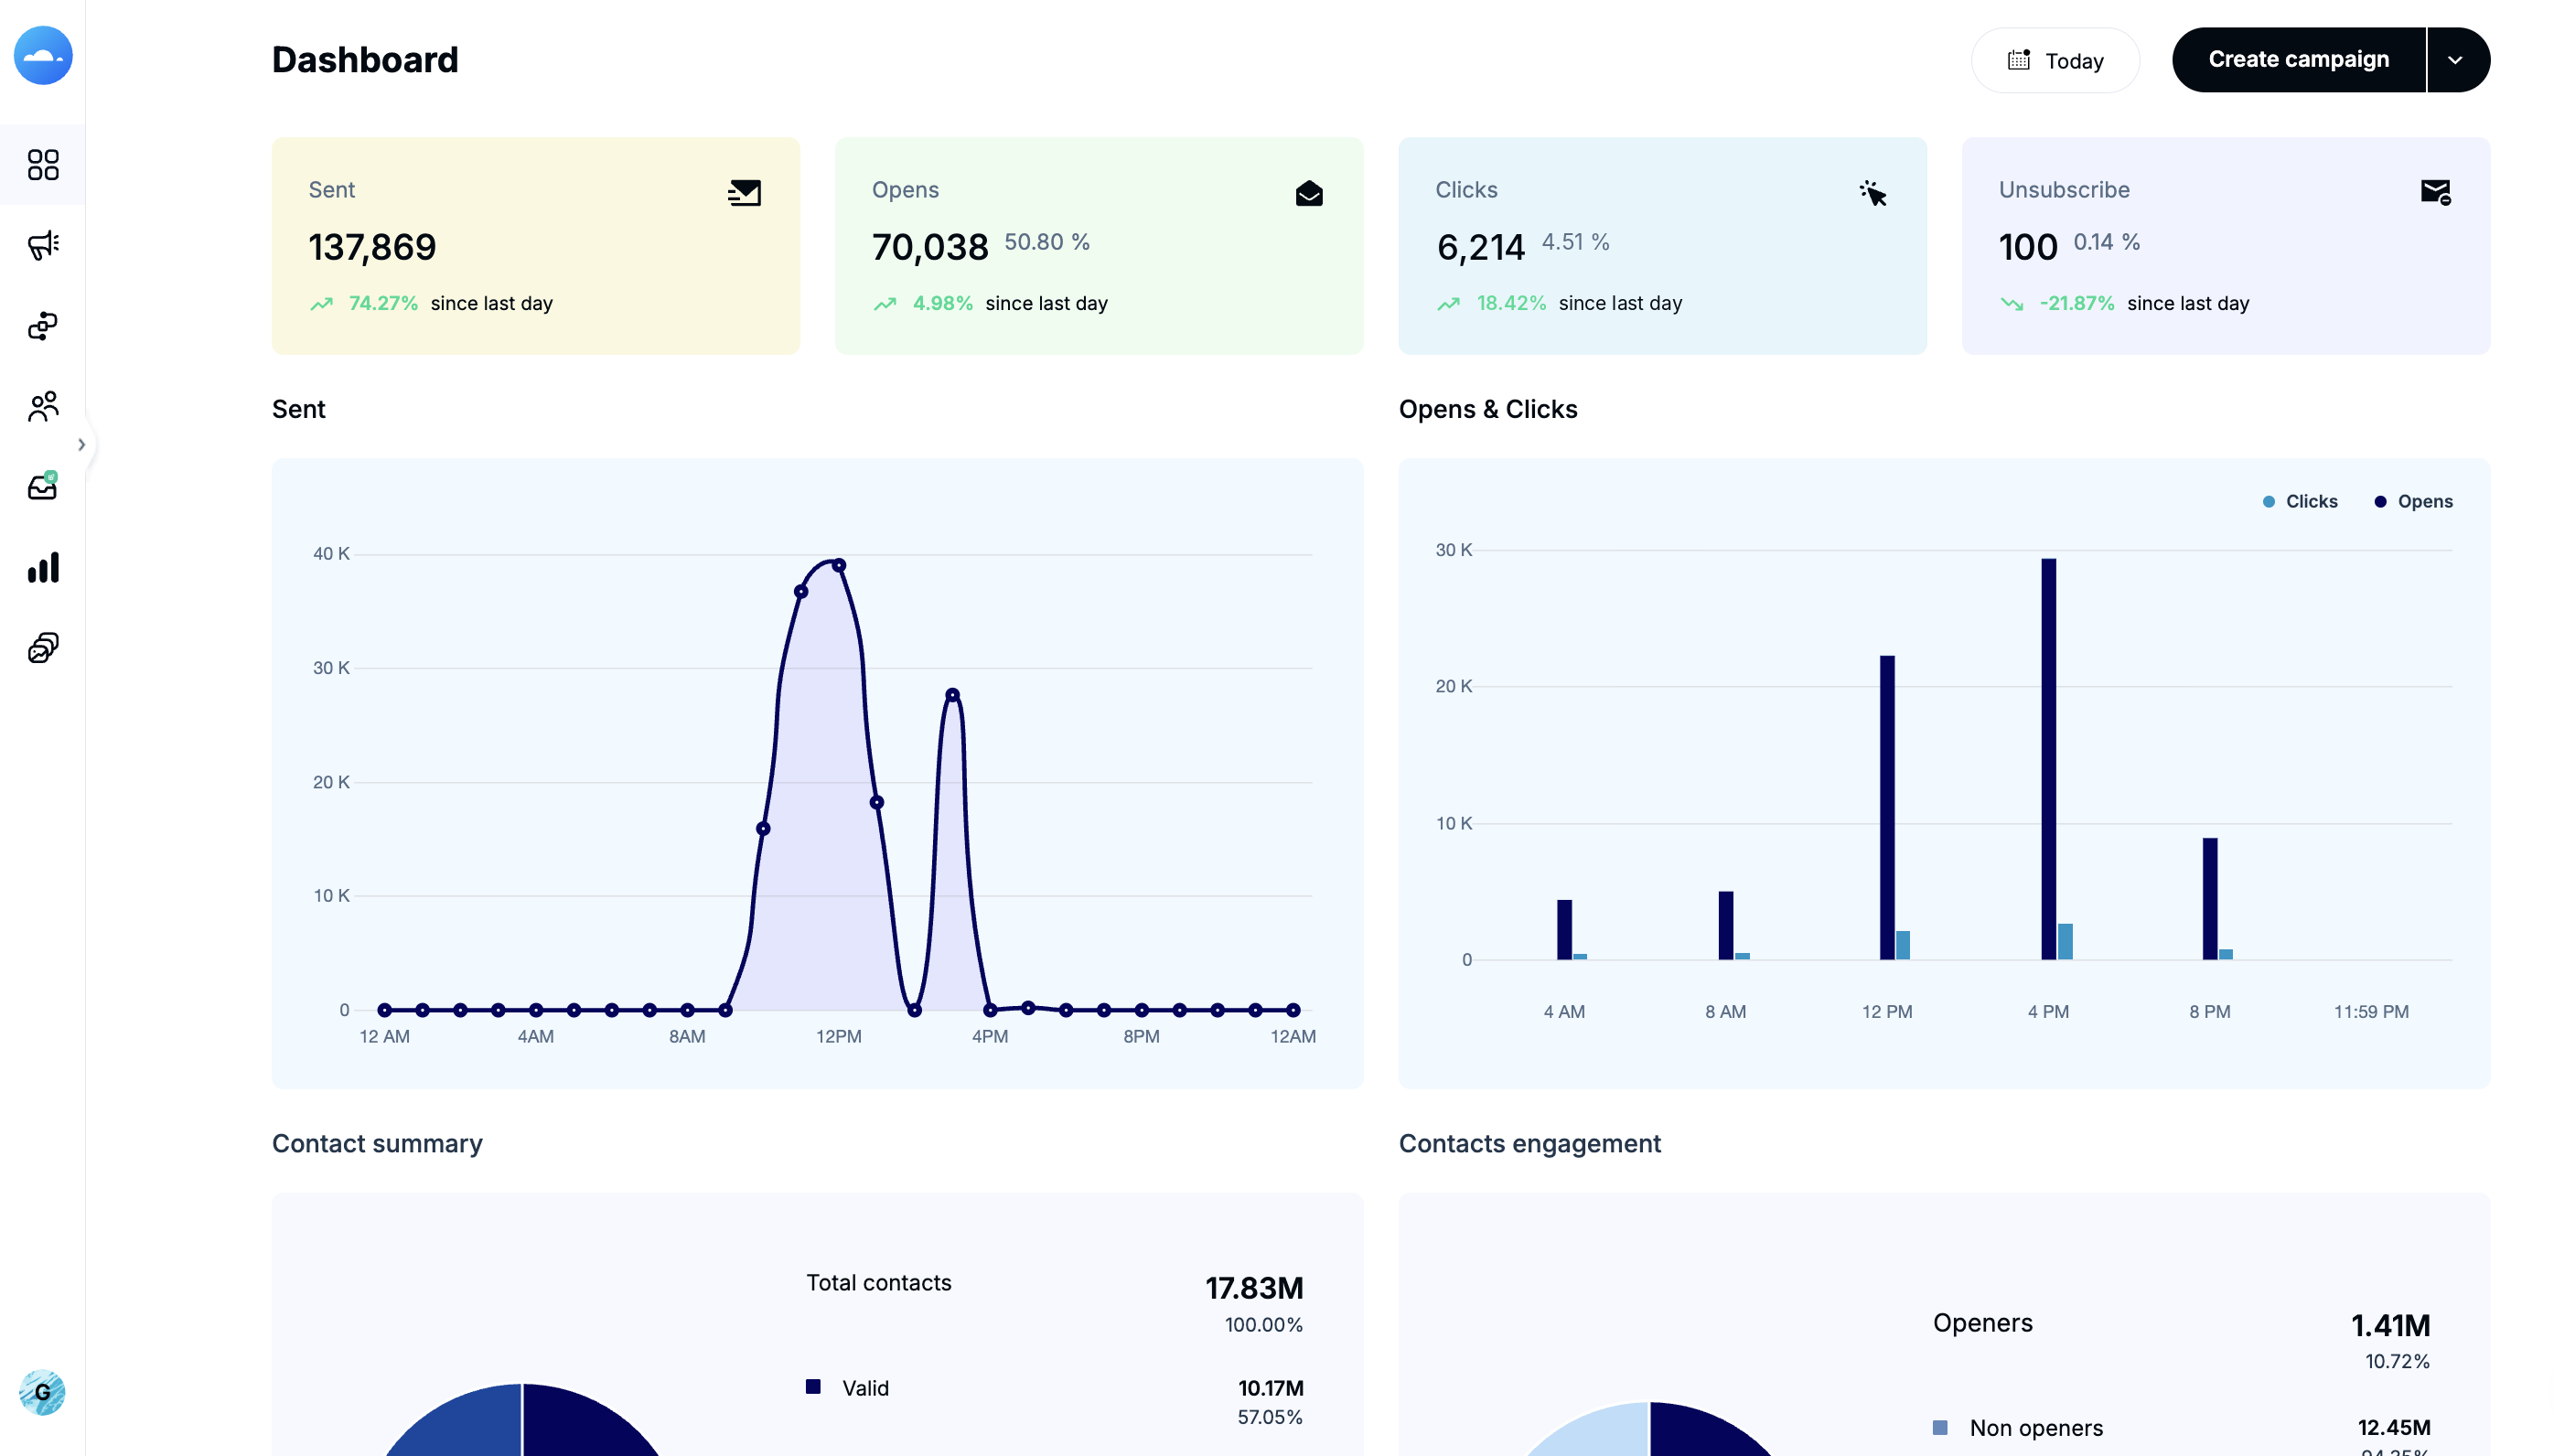
Task: Open the Campaigns megaphone icon
Action: click(43, 245)
